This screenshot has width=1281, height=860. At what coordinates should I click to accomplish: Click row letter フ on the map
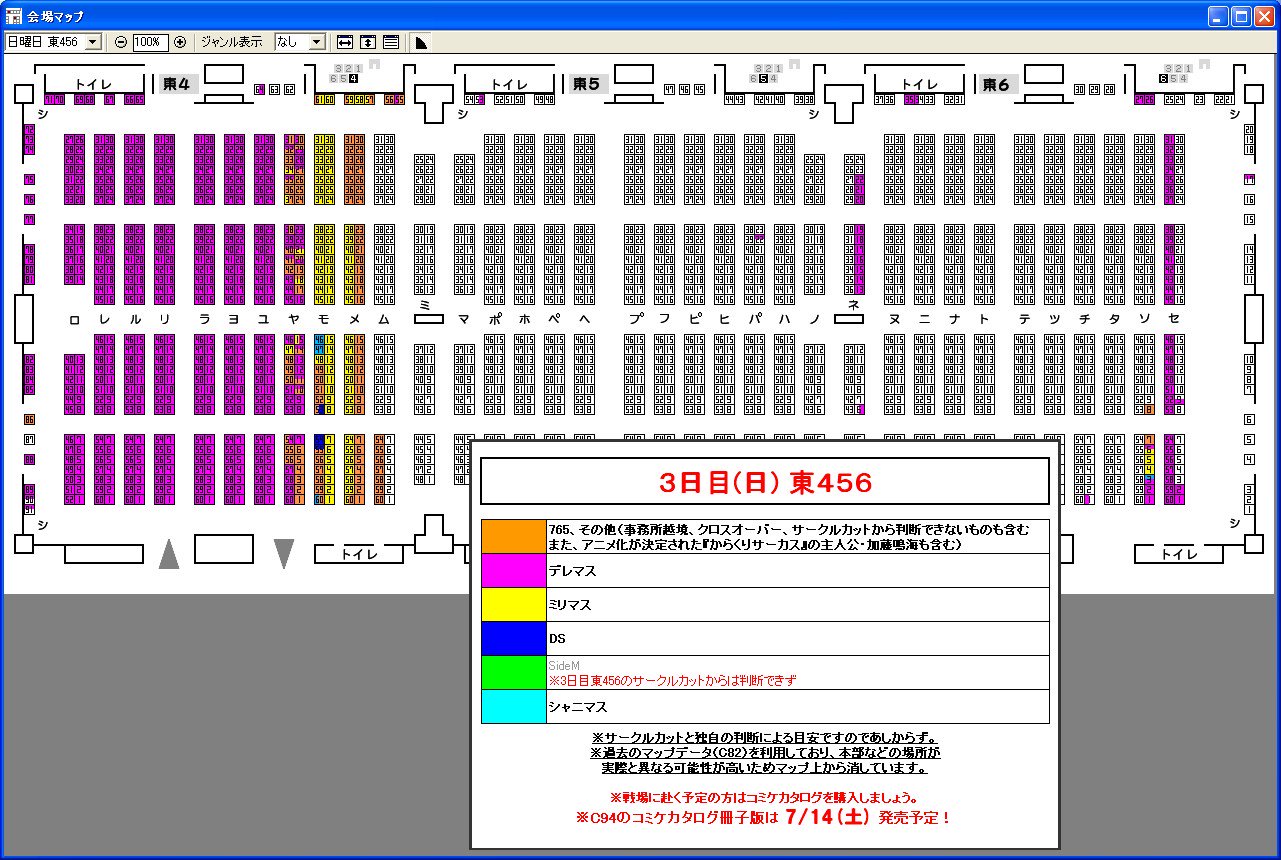(665, 319)
